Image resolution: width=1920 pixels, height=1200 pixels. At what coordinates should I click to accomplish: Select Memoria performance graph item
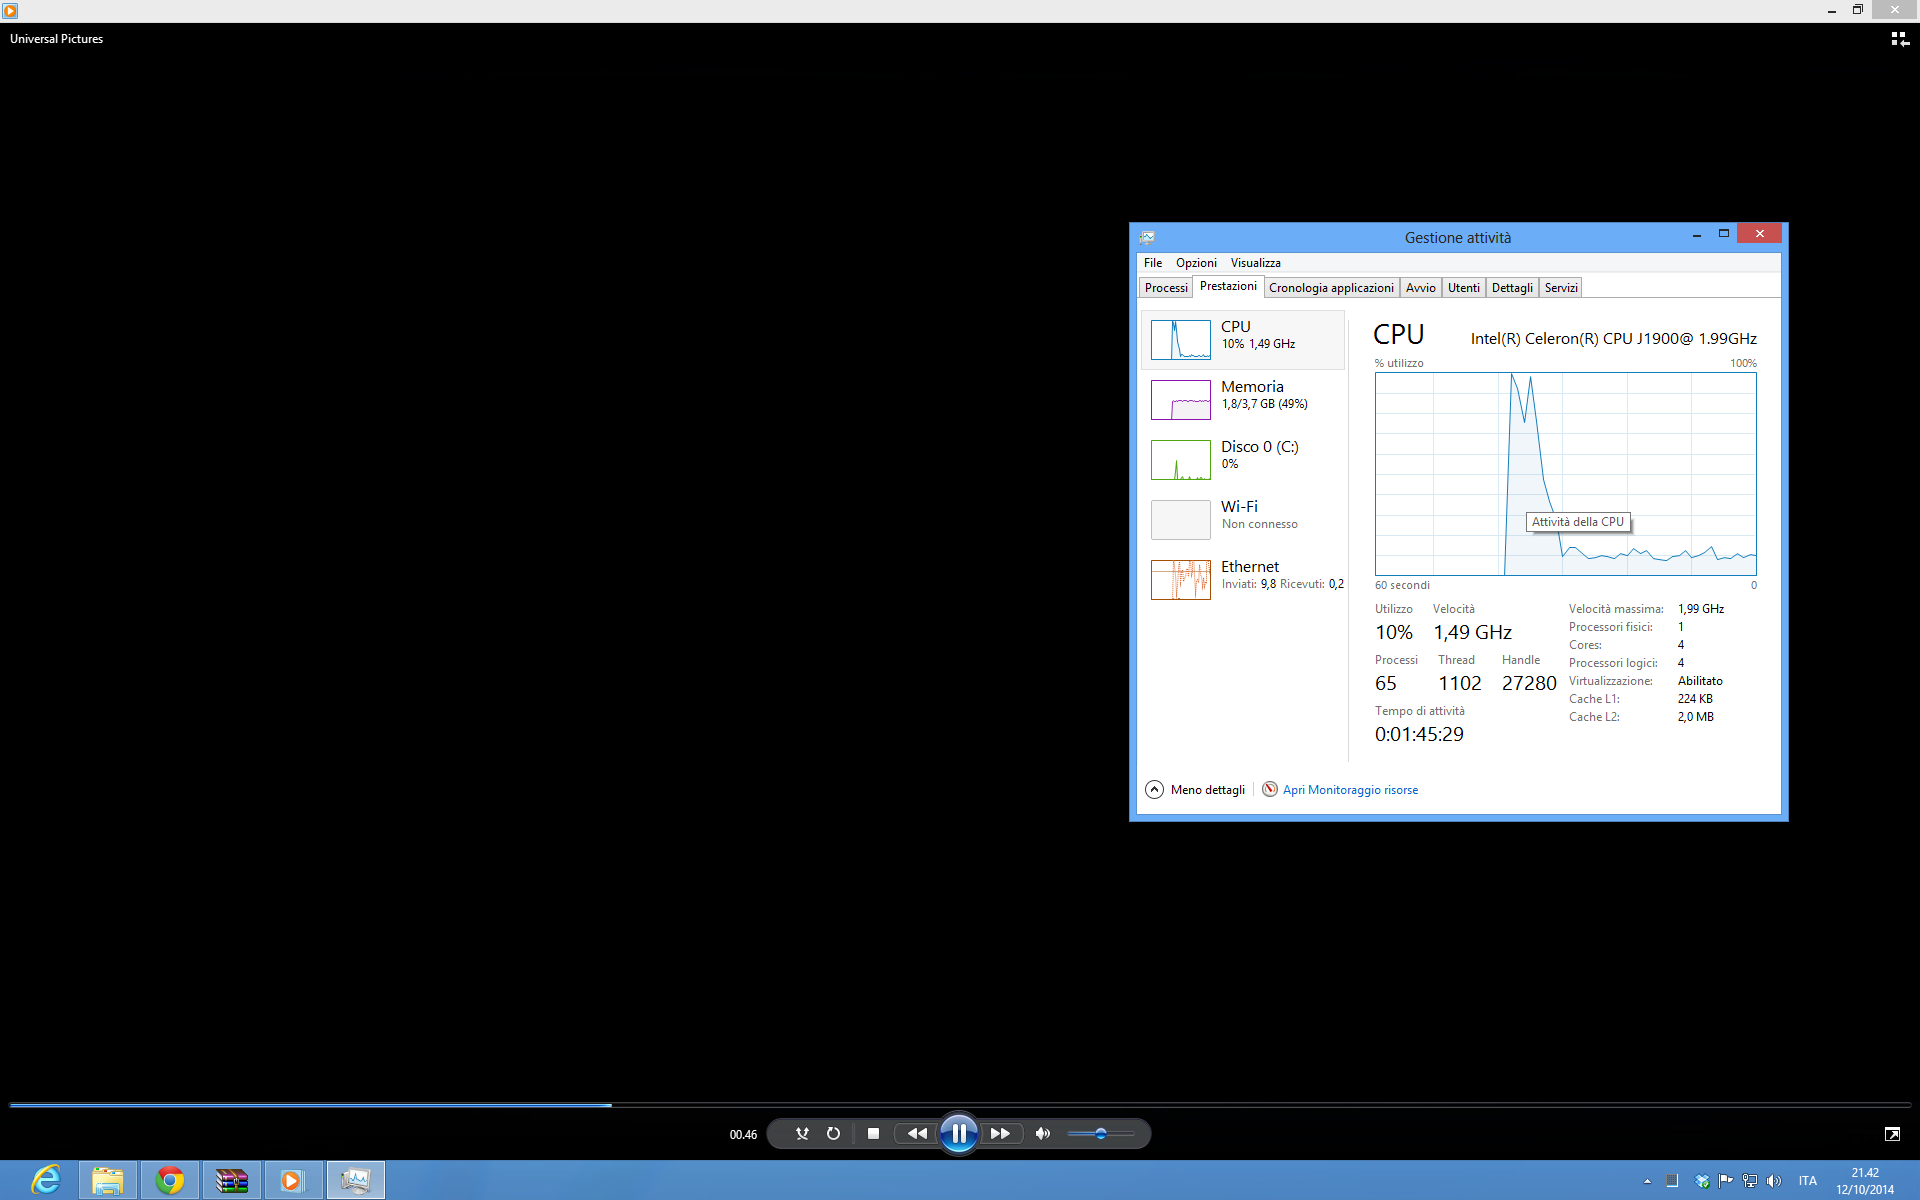point(1243,399)
